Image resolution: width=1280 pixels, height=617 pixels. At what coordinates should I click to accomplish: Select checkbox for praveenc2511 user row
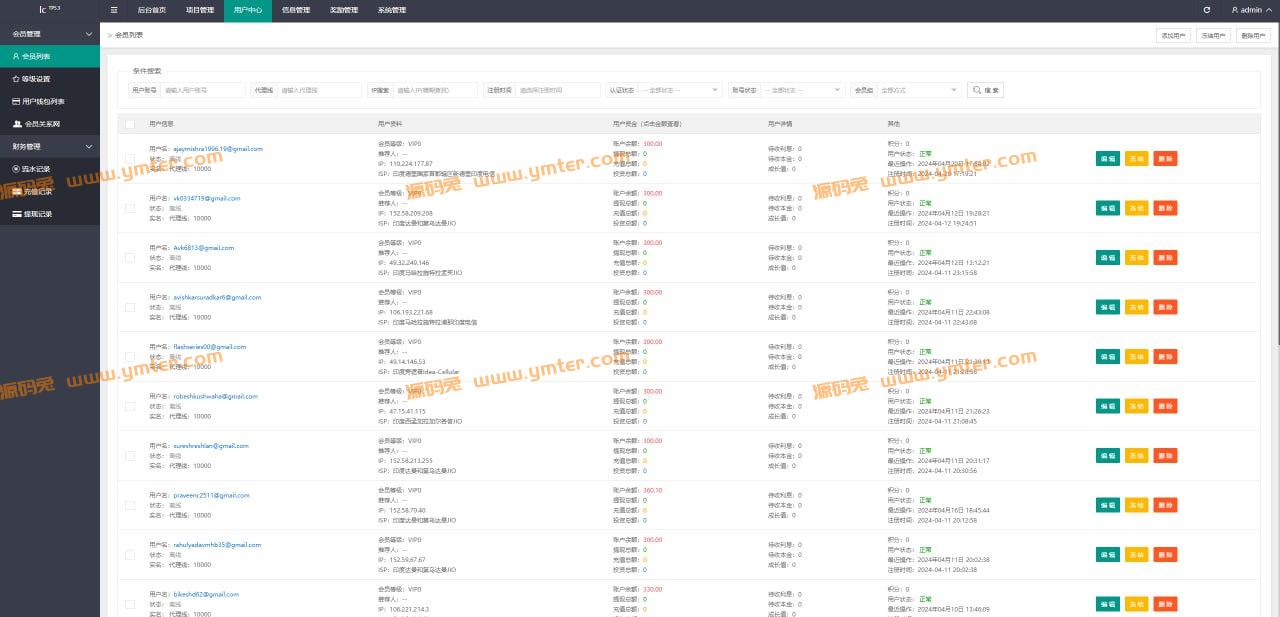(130, 505)
